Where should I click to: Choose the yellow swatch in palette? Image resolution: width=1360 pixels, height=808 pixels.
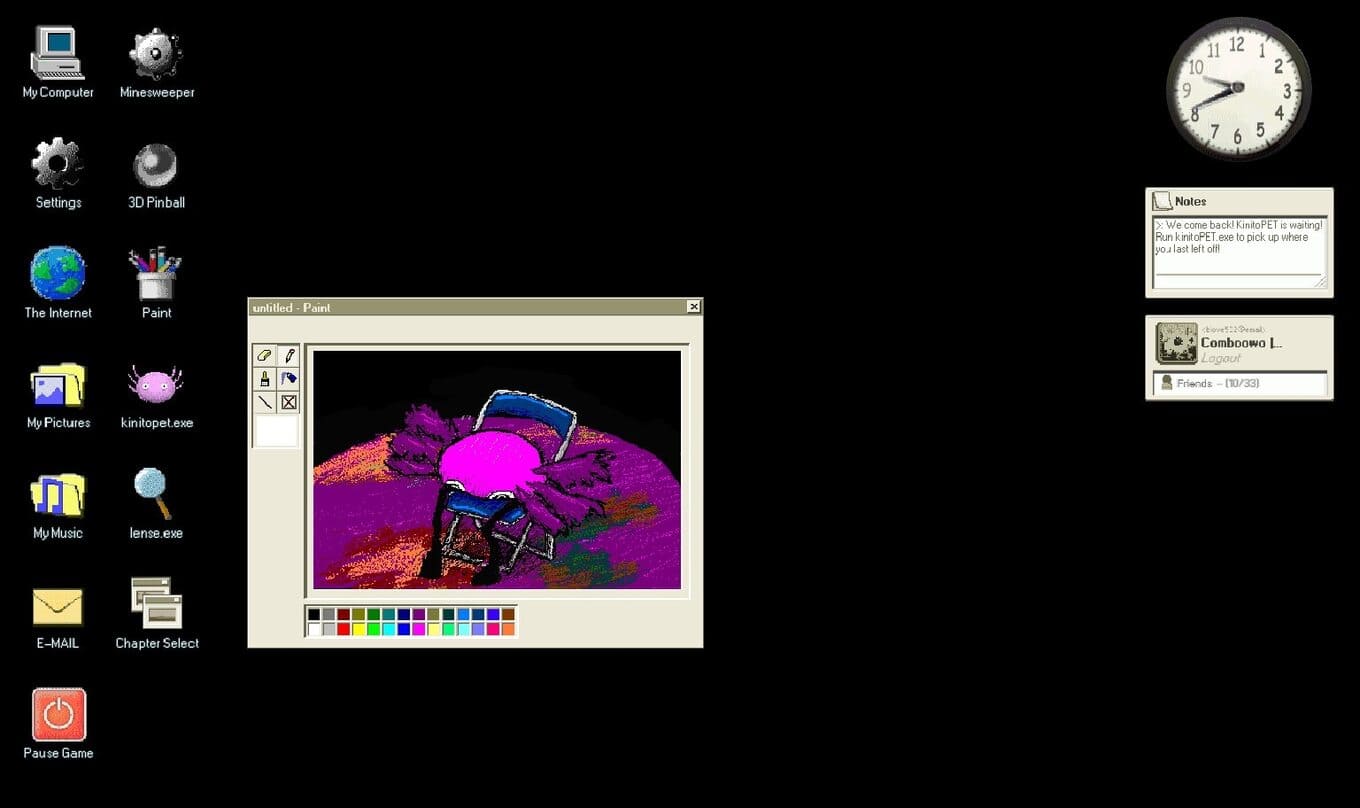(x=359, y=629)
